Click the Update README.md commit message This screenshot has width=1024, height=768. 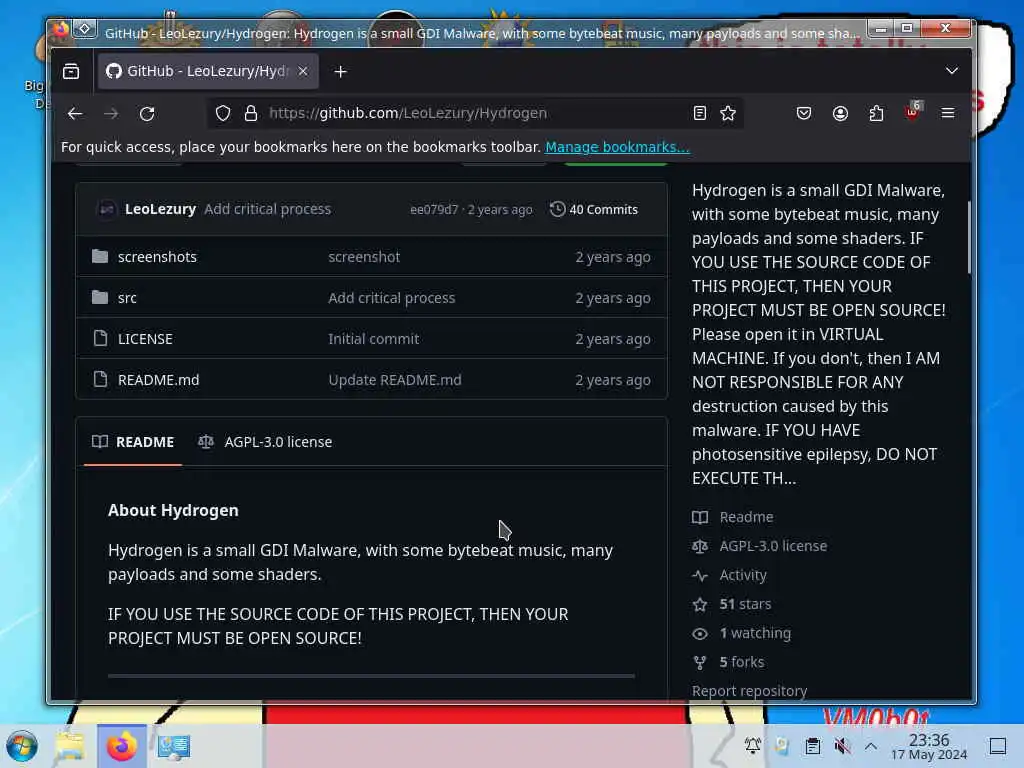click(394, 380)
